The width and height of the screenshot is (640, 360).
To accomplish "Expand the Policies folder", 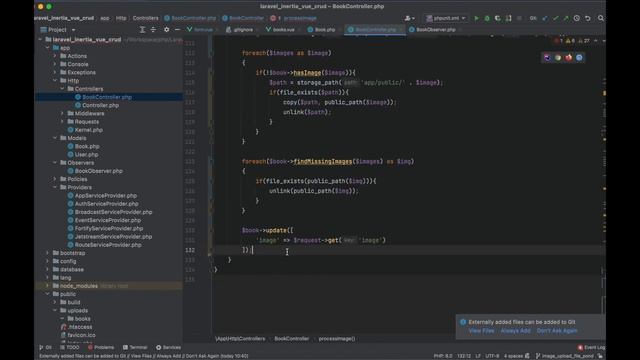I will tap(55, 179).
